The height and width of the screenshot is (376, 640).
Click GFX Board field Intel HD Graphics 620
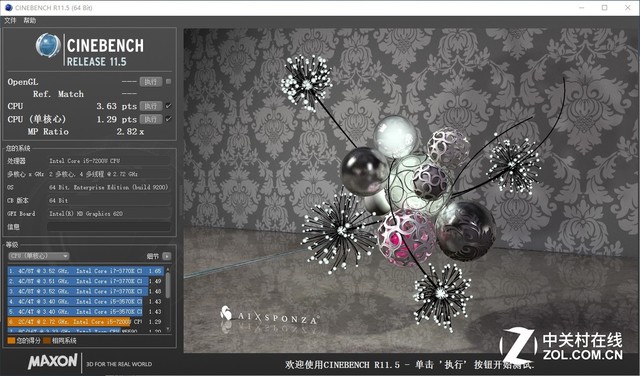coord(109,214)
